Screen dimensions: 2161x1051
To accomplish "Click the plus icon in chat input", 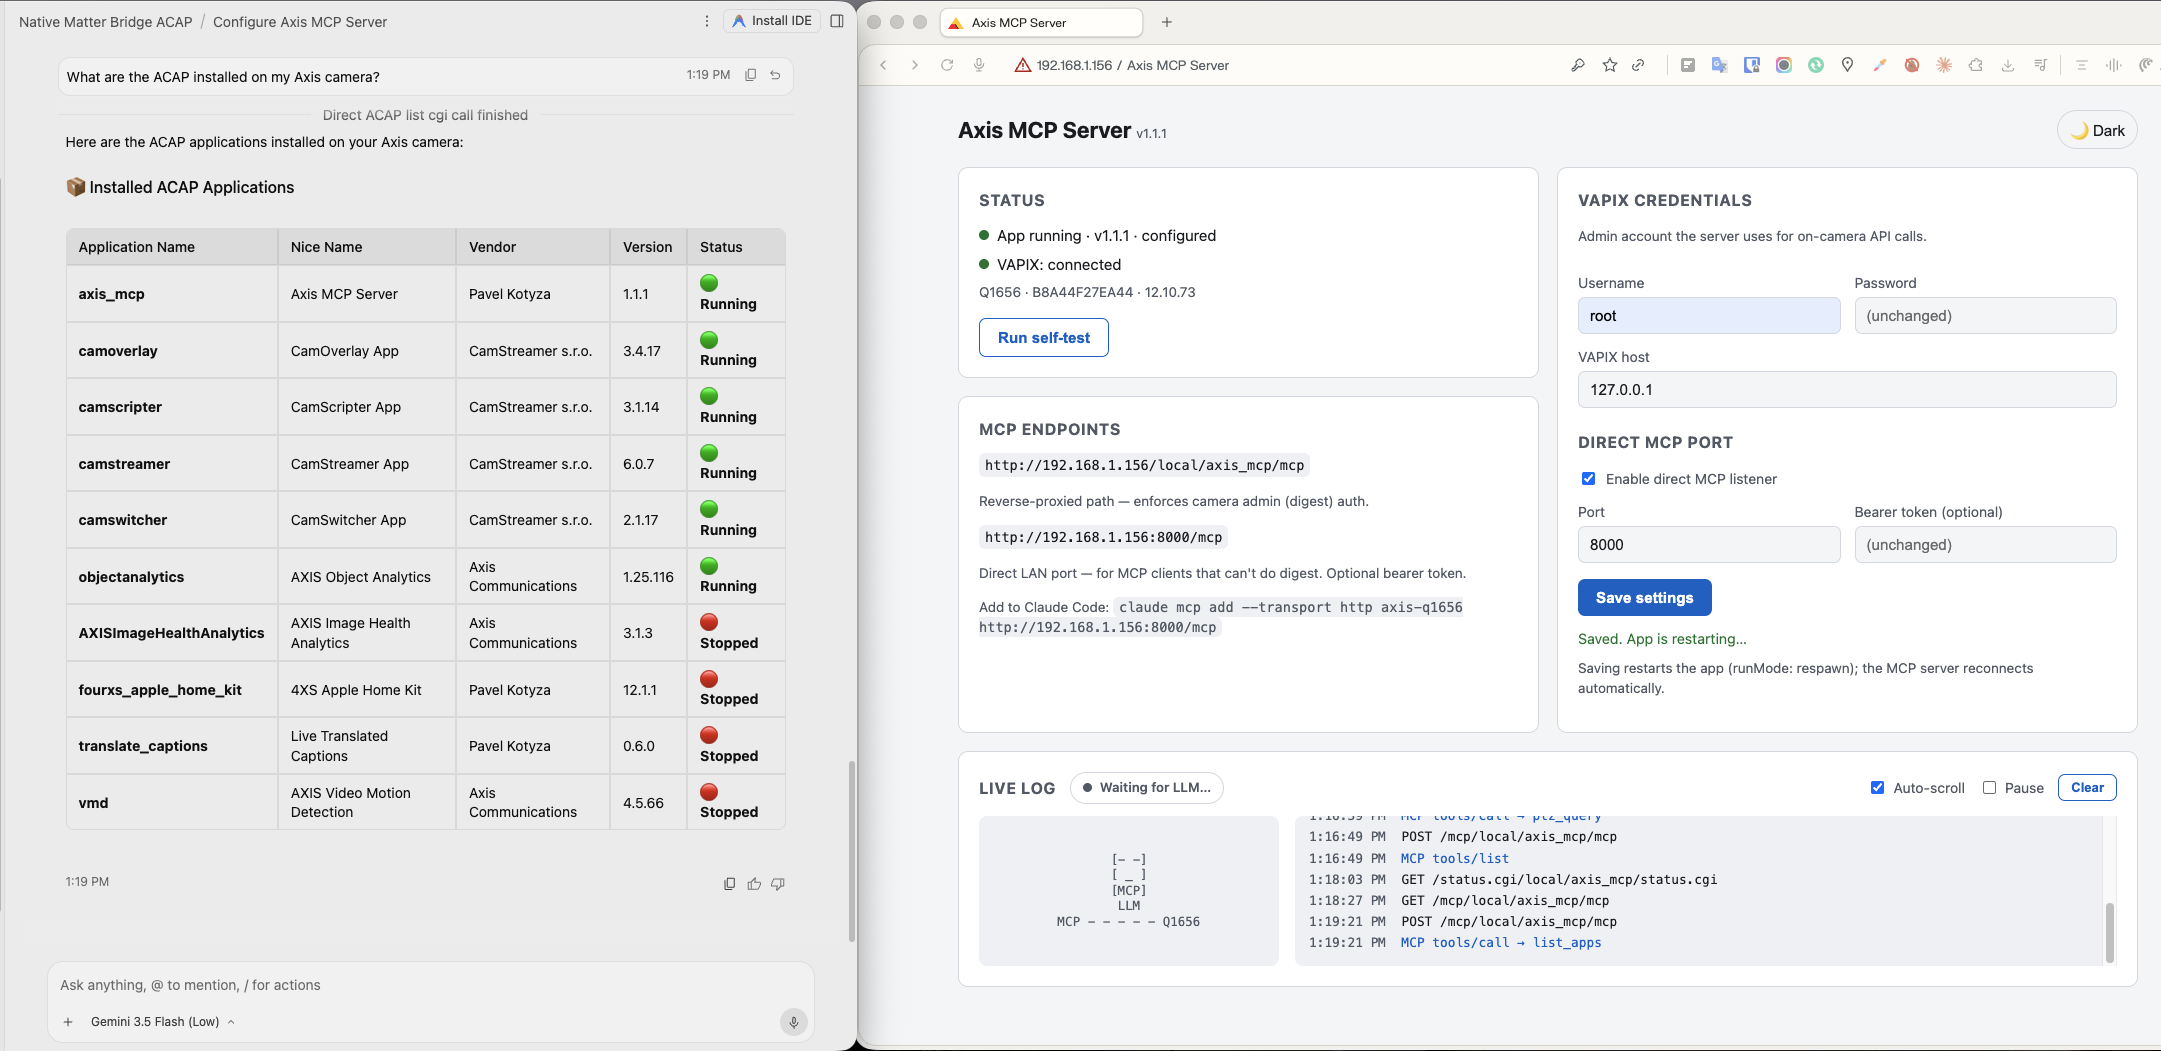I will (68, 1022).
